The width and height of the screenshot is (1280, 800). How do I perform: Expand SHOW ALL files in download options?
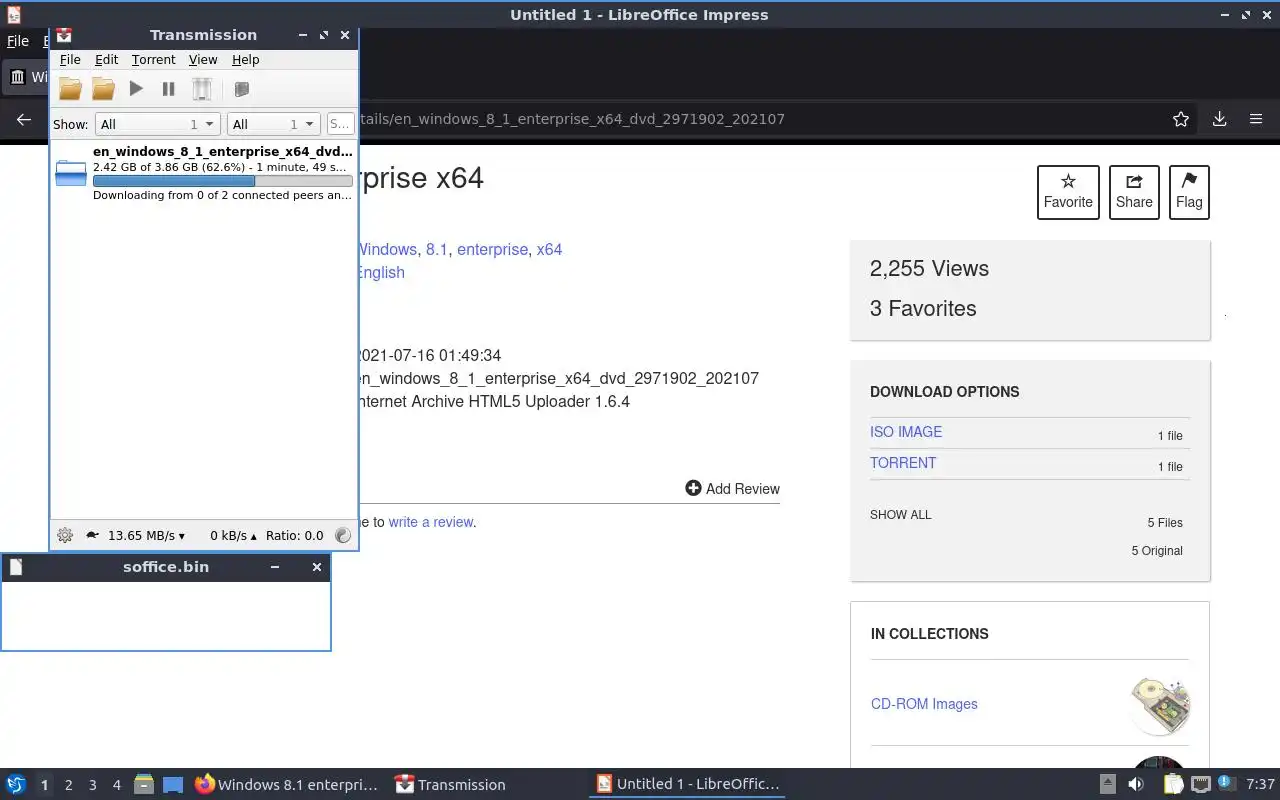pos(900,515)
